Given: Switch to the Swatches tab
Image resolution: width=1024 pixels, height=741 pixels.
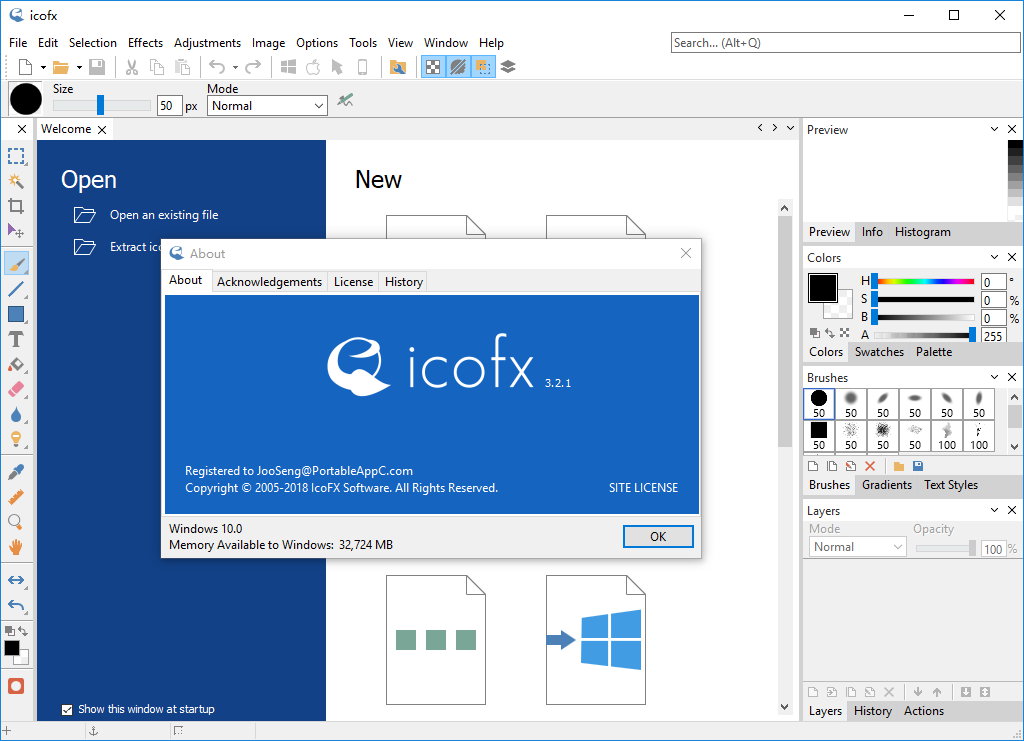Looking at the screenshot, I should tap(879, 352).
